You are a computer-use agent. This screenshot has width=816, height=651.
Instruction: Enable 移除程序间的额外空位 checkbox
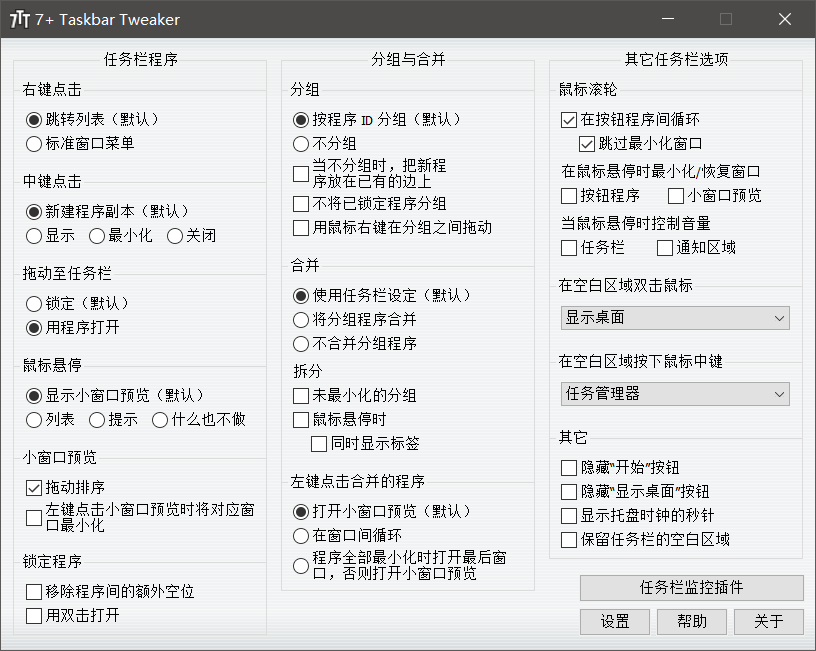(x=34, y=592)
